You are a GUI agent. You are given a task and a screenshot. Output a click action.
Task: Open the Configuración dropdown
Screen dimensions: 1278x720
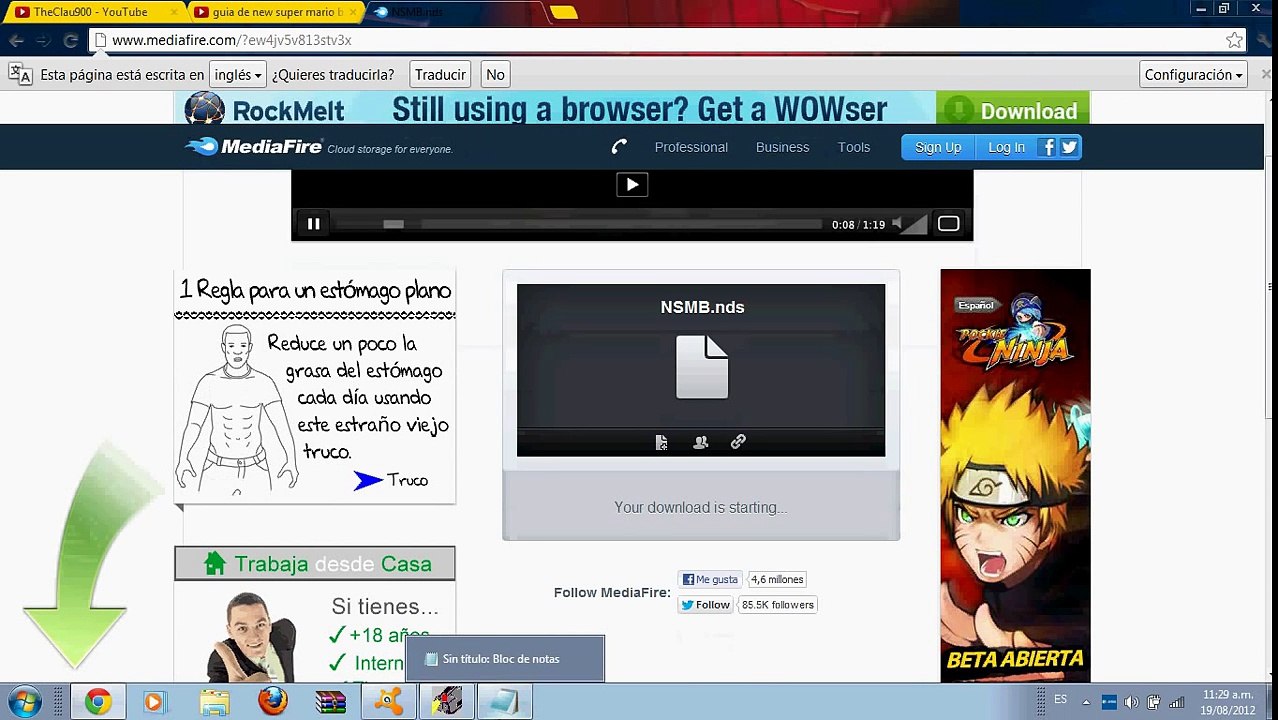(x=1193, y=75)
